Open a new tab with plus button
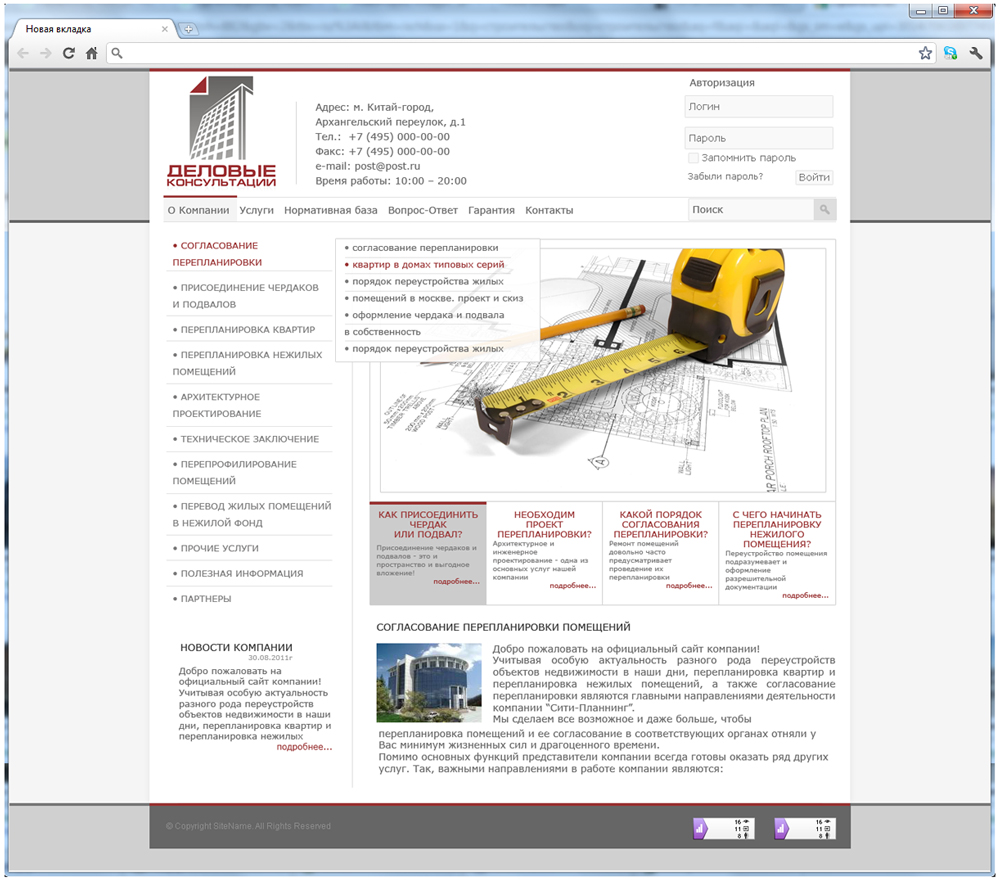 [x=188, y=29]
